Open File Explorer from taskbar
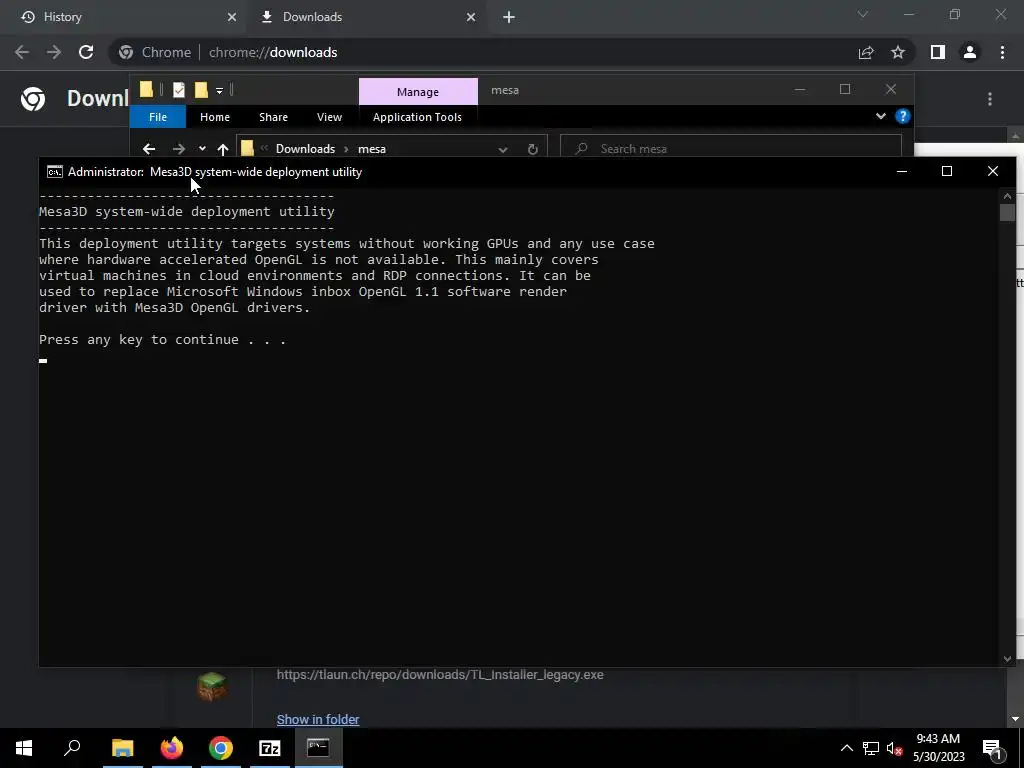The height and width of the screenshot is (768, 1024). tap(122, 748)
